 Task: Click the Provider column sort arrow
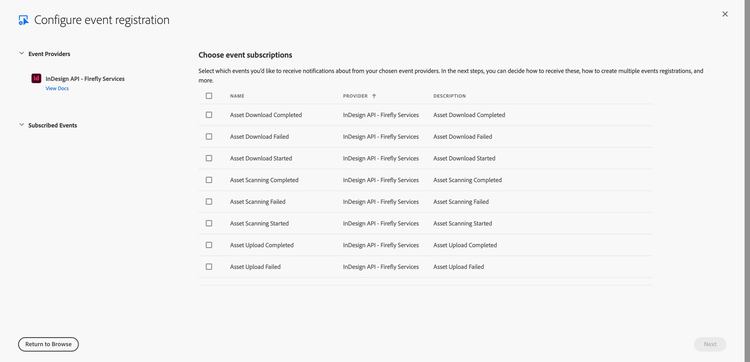pos(374,96)
